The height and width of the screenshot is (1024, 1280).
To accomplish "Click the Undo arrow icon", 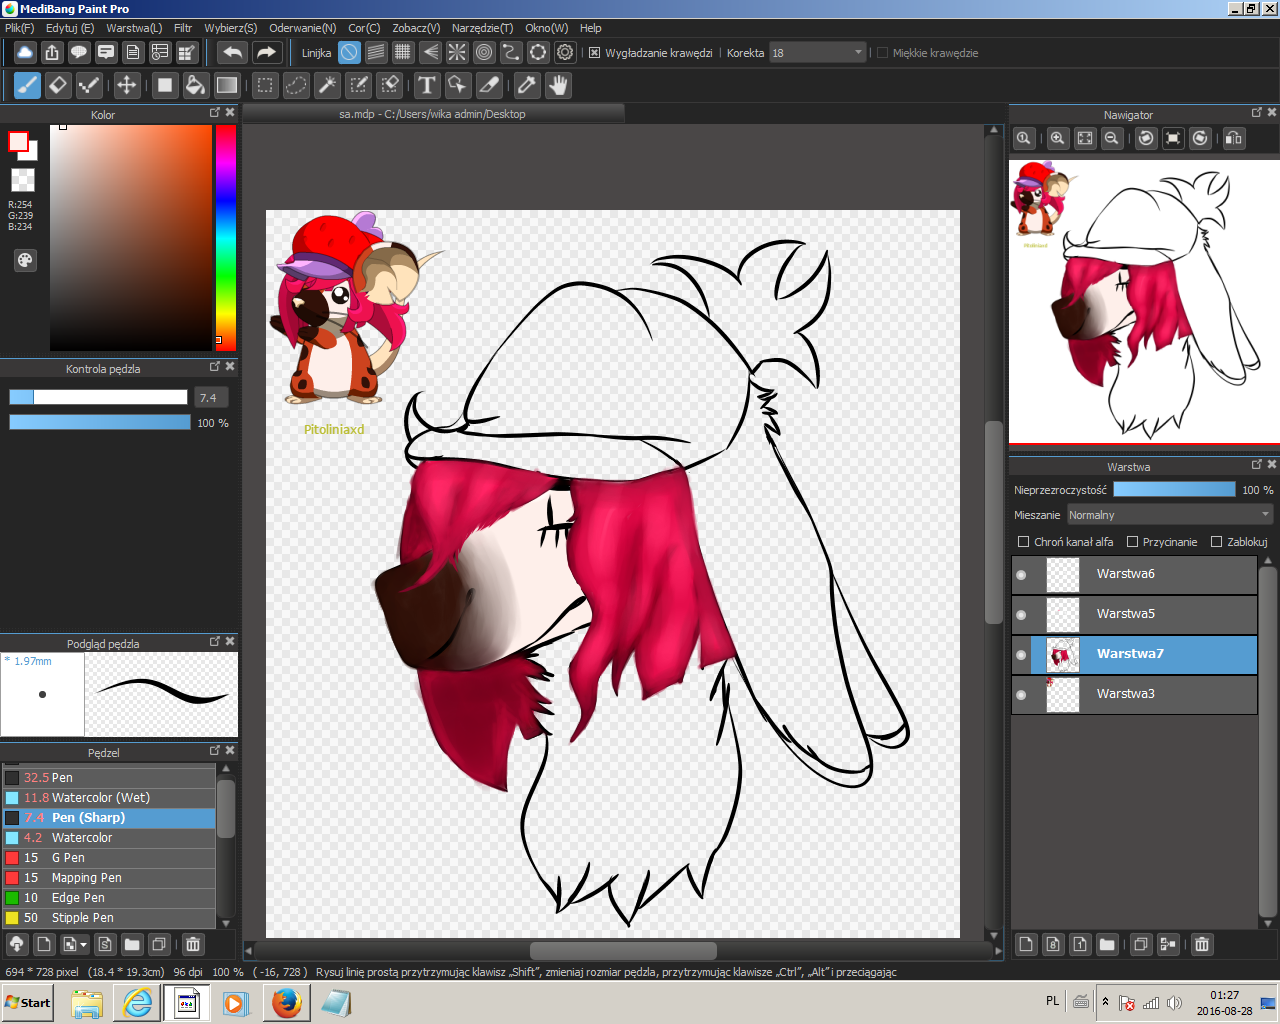I will coord(233,52).
